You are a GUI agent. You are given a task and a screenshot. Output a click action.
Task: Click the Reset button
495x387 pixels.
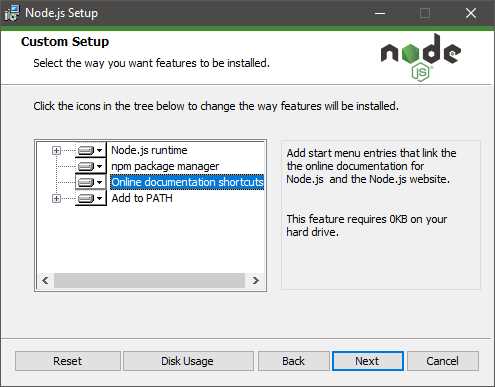68,361
